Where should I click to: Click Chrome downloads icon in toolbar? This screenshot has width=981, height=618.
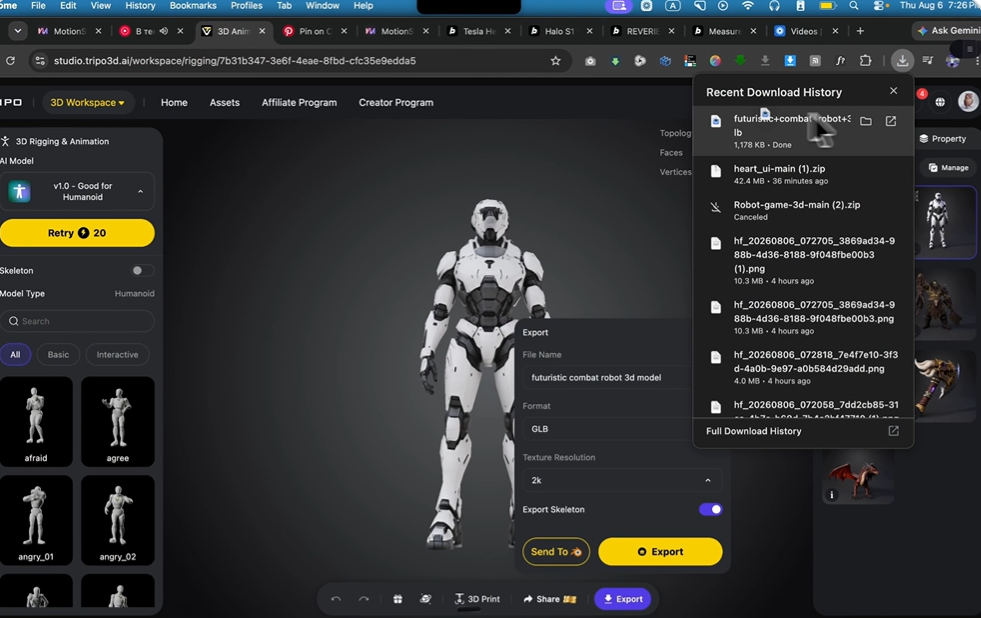point(902,61)
